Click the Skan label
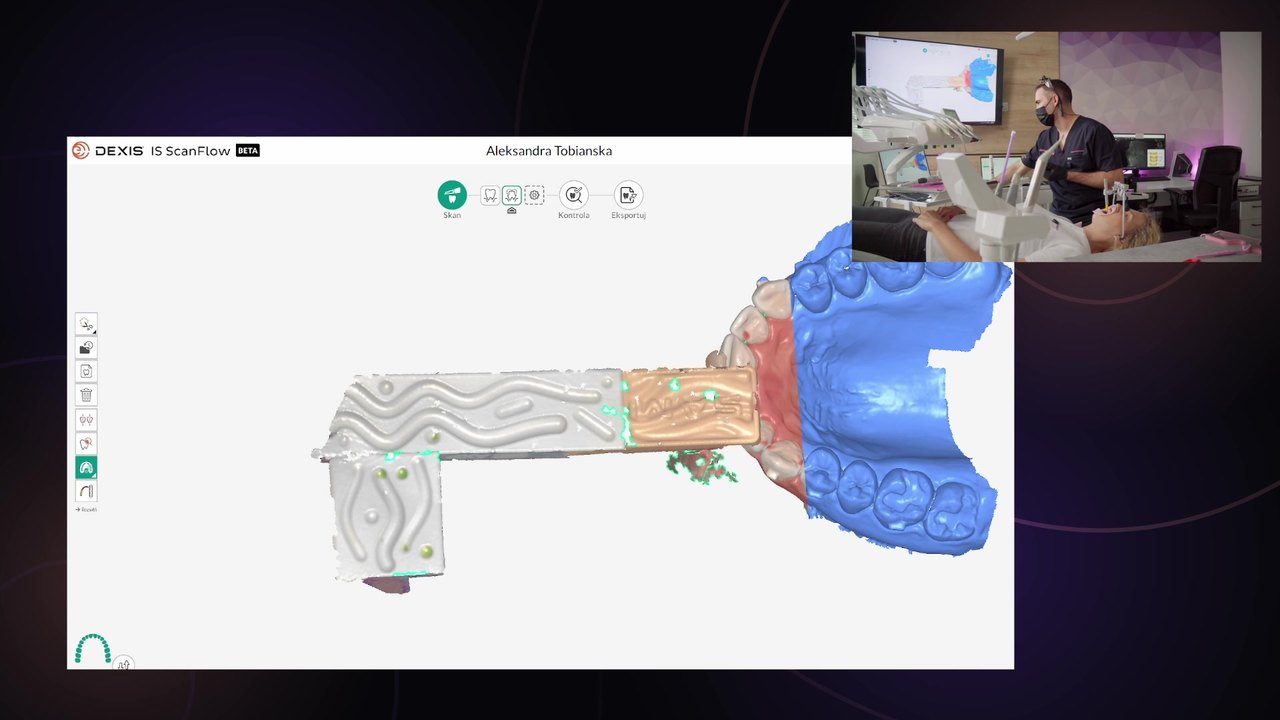The image size is (1280, 720). coord(452,215)
